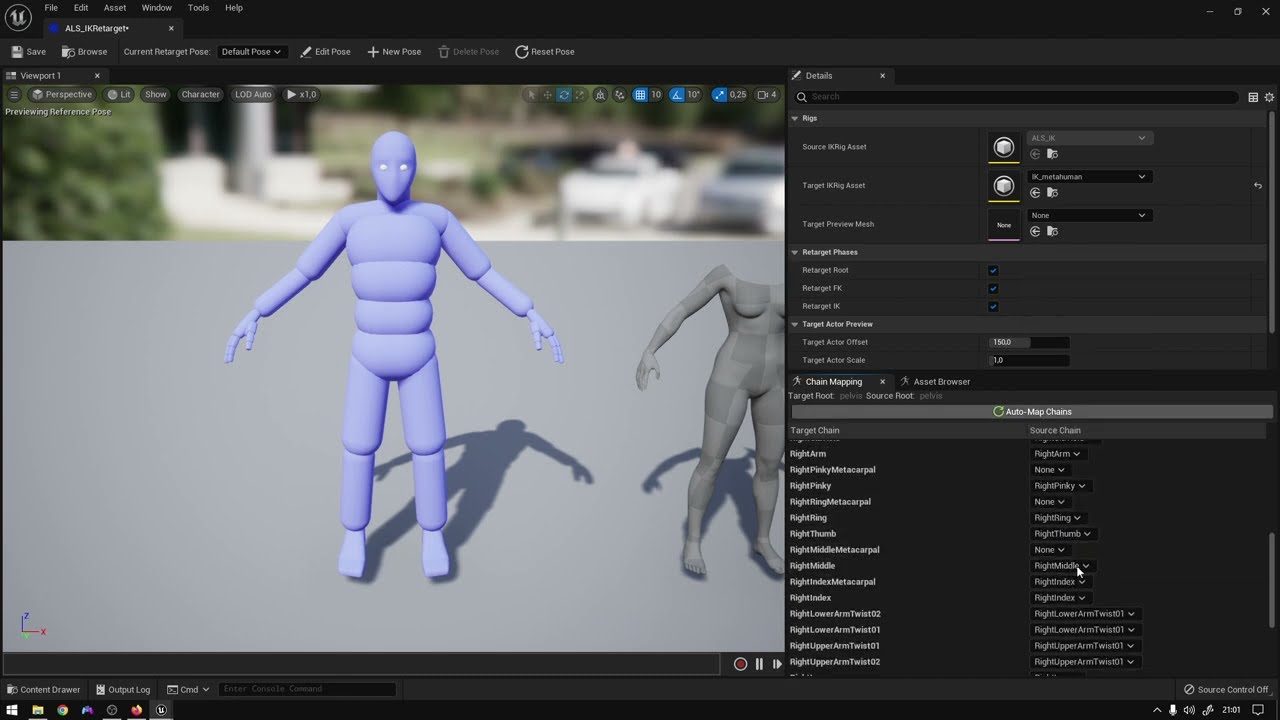Open Details panel view options grid icon
1280x720 pixels.
point(1253,97)
